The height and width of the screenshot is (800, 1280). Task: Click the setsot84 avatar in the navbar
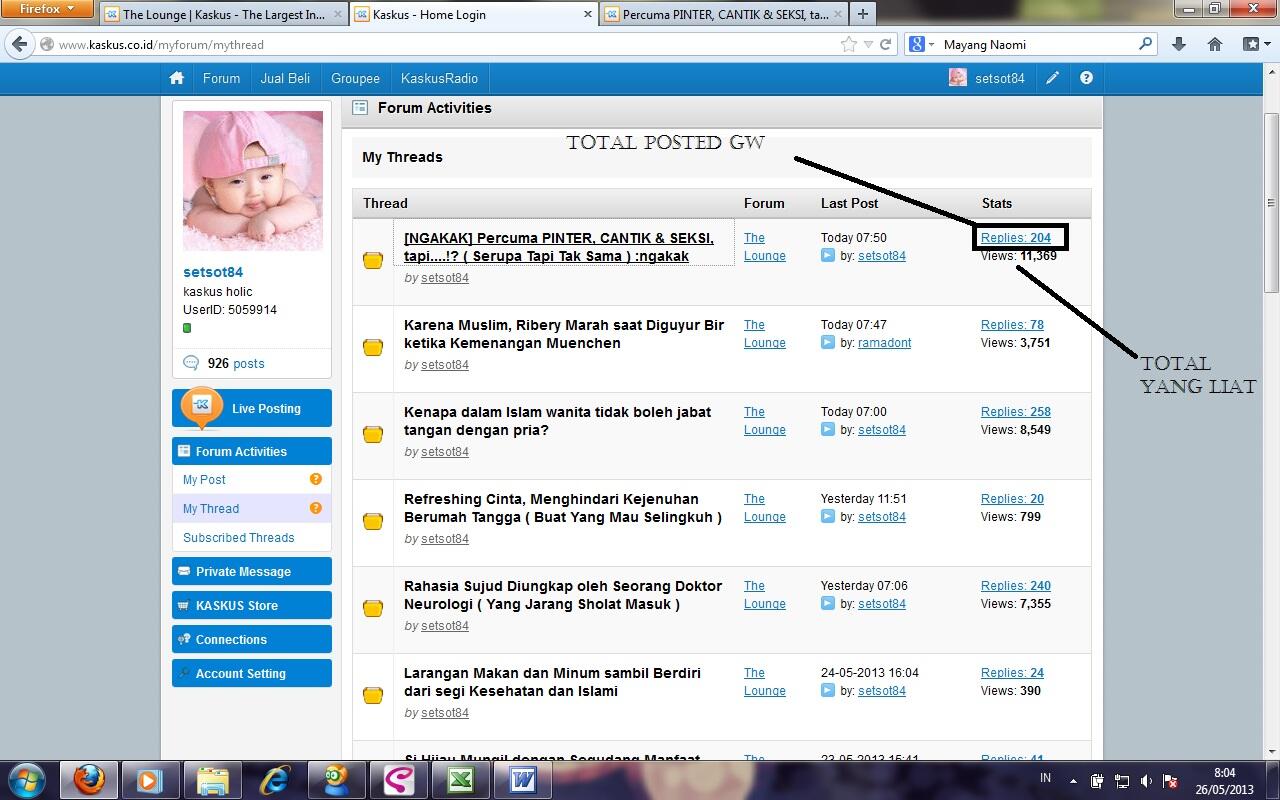[958, 78]
